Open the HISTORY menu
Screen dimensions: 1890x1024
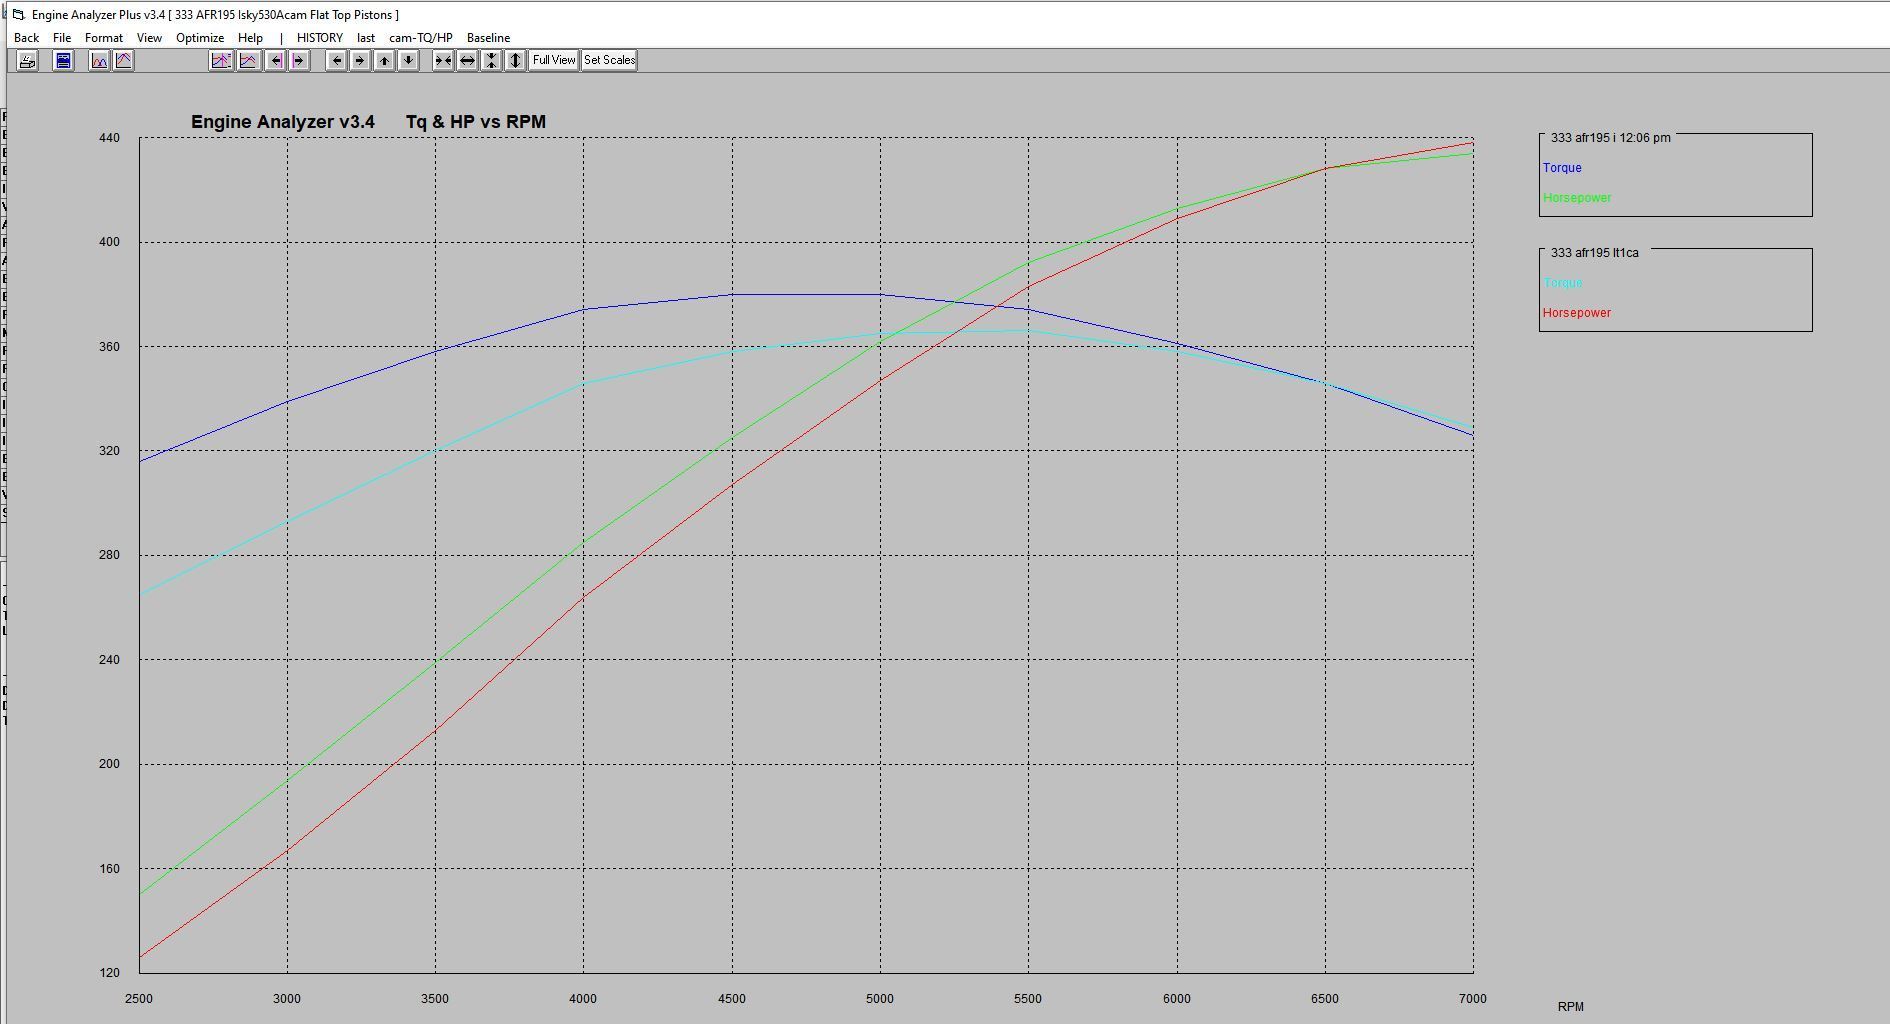320,37
